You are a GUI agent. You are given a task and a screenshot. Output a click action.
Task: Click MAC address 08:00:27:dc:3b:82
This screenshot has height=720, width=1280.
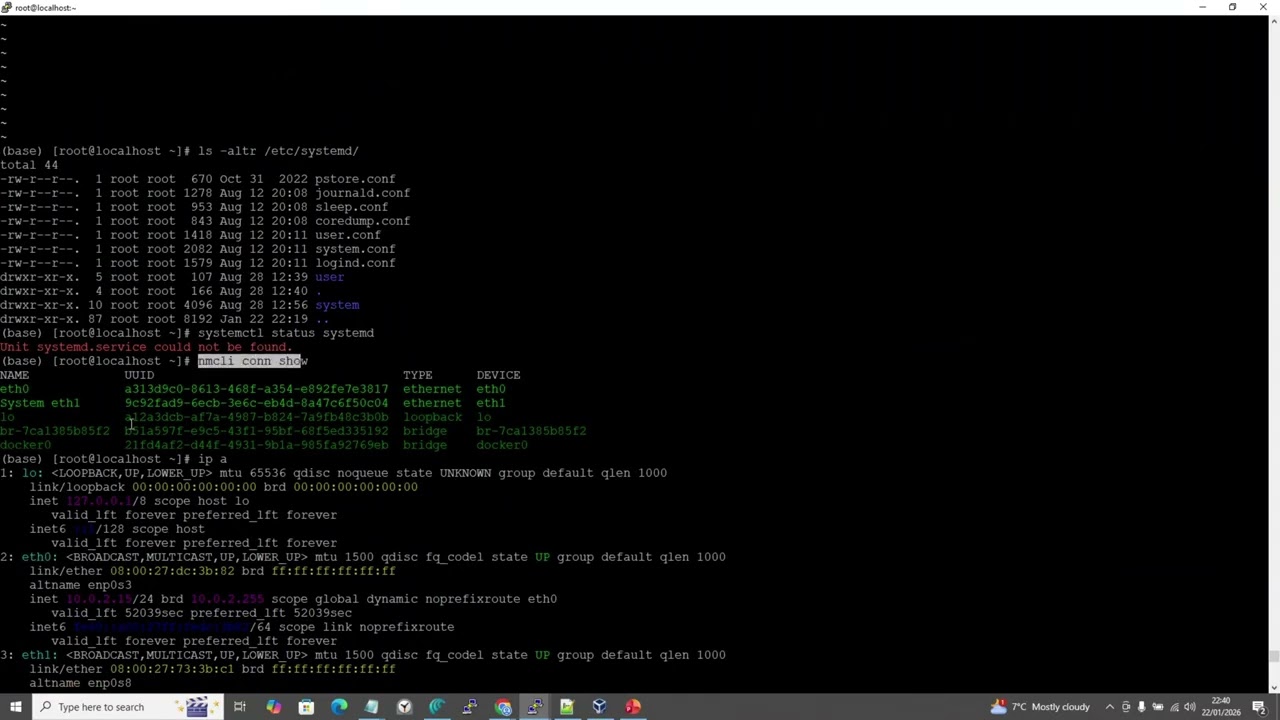tap(172, 571)
